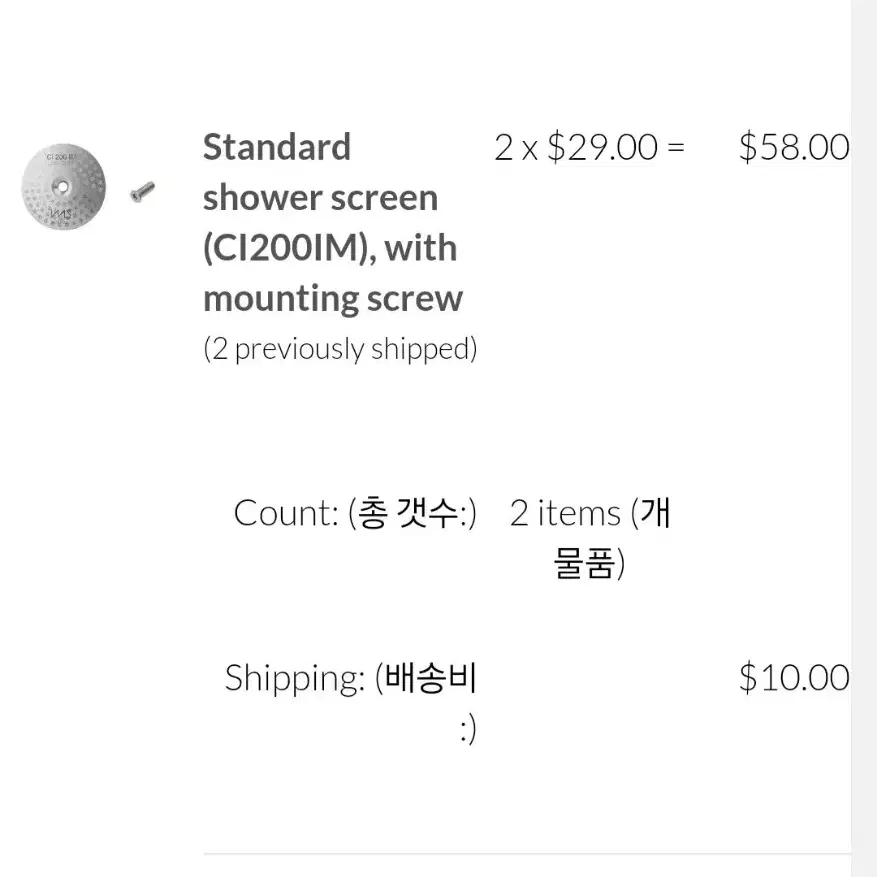
Task: Click the CI 200 IM engraving on disc
Action: point(61,157)
